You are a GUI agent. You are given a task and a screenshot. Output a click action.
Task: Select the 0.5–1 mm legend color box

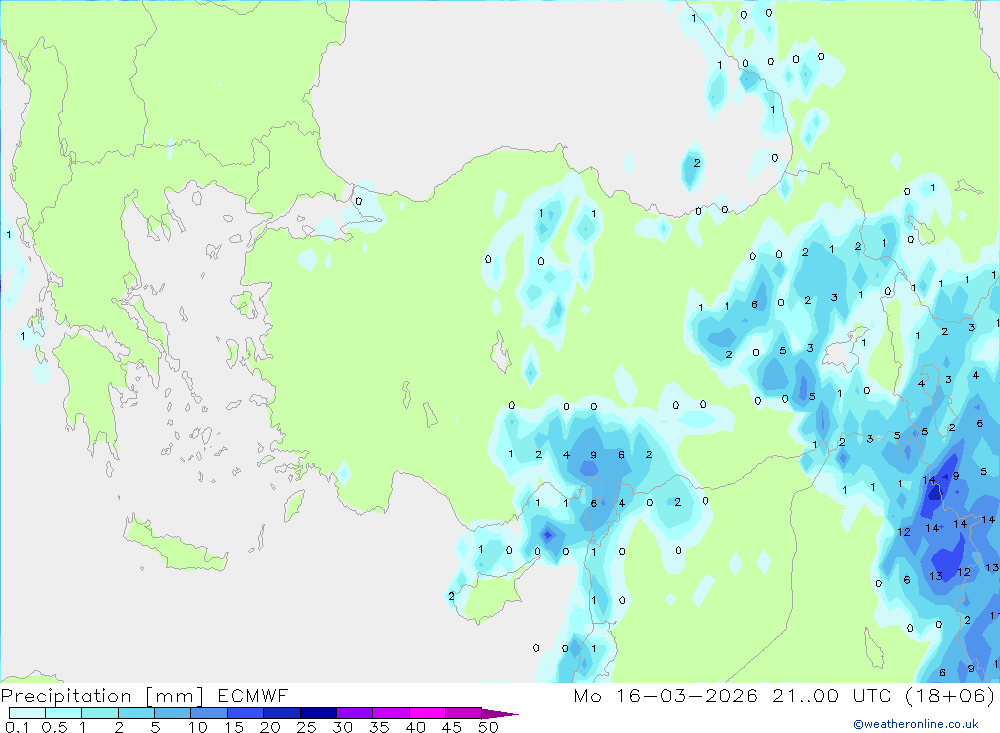pyautogui.click(x=64, y=713)
